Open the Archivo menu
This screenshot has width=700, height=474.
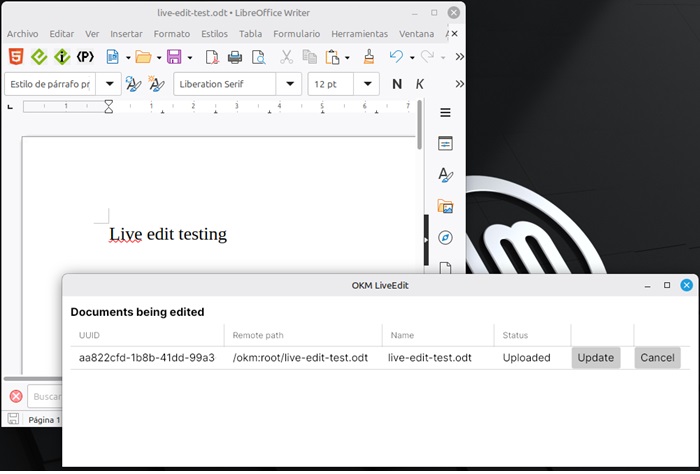pos(22,34)
